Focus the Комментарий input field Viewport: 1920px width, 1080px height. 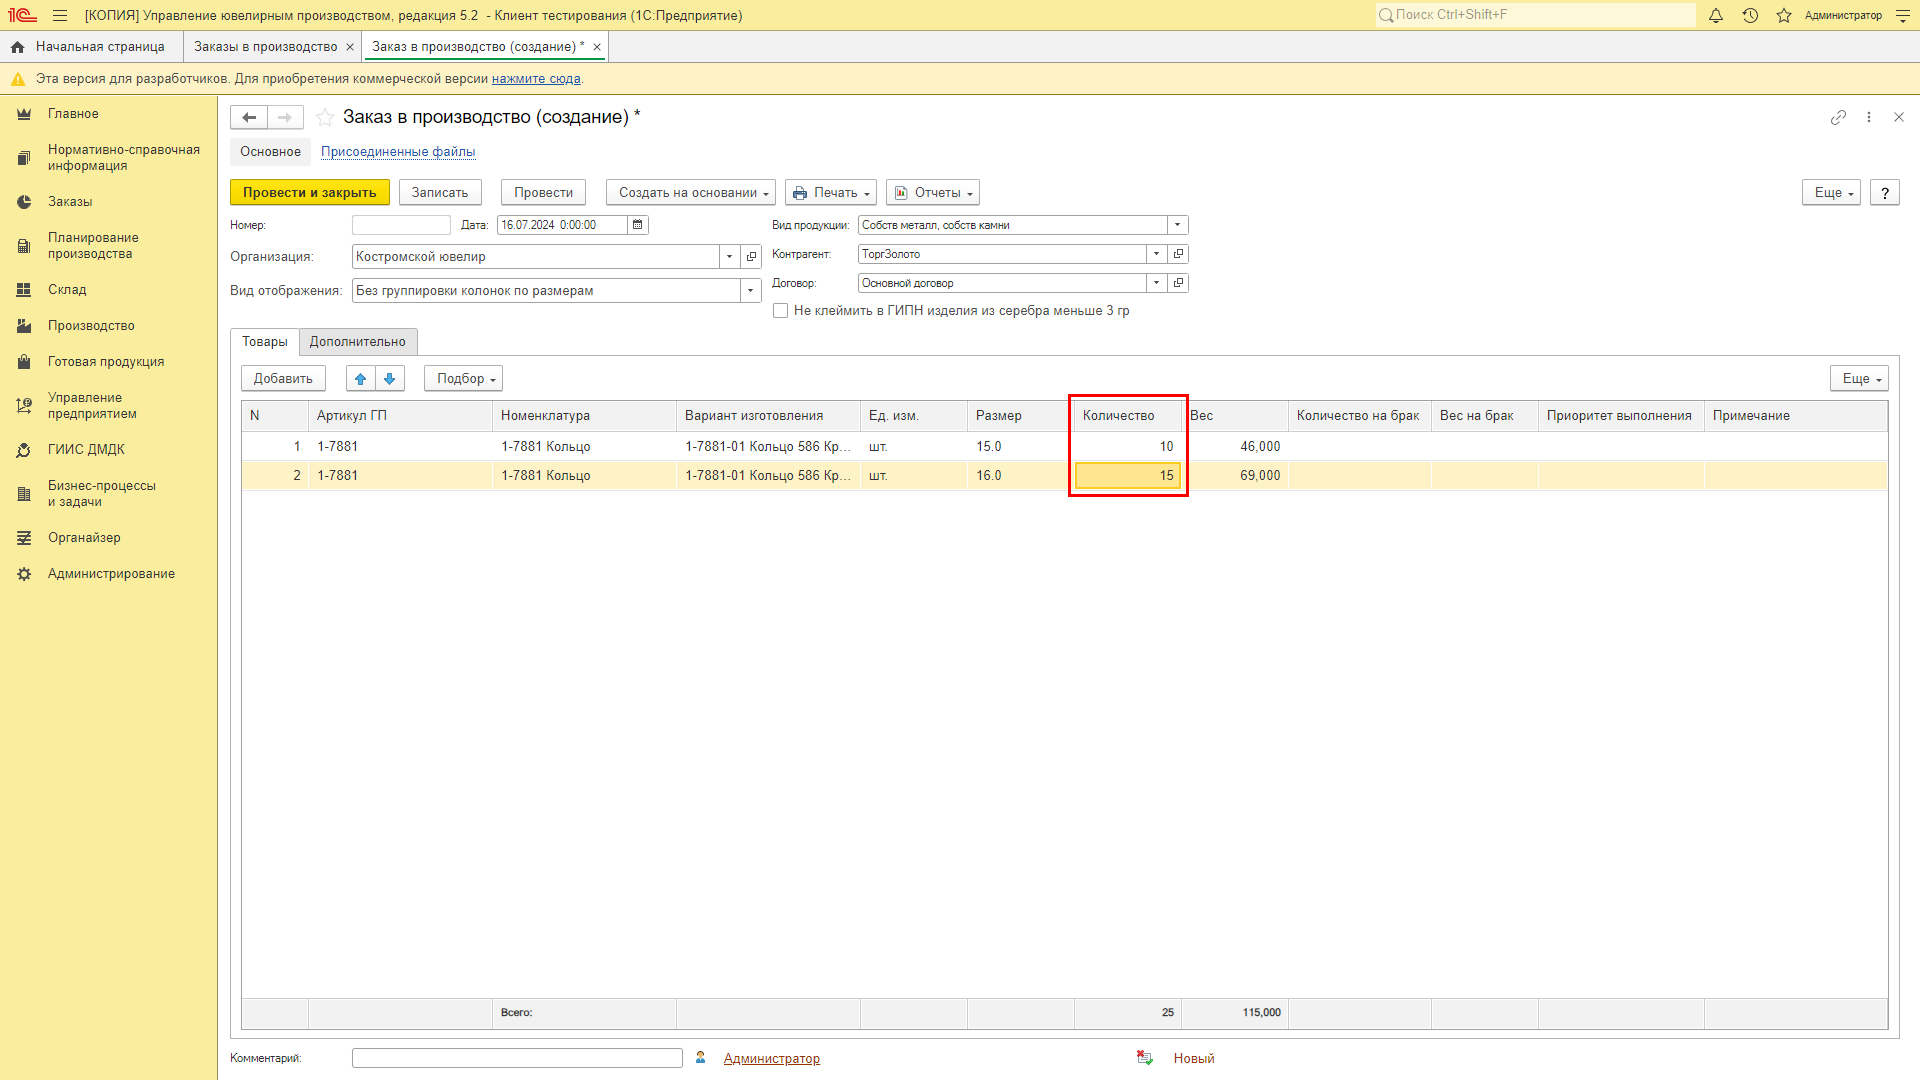point(517,1058)
